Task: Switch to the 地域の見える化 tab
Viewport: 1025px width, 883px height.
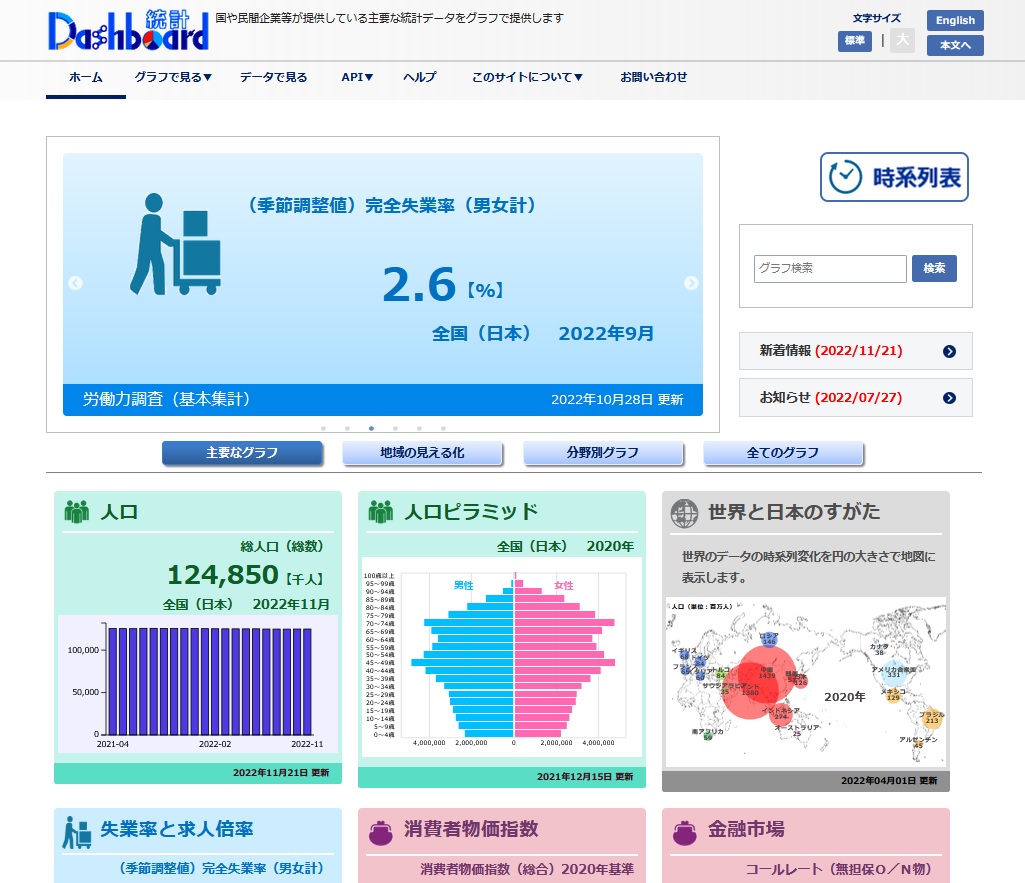Action: coord(422,453)
